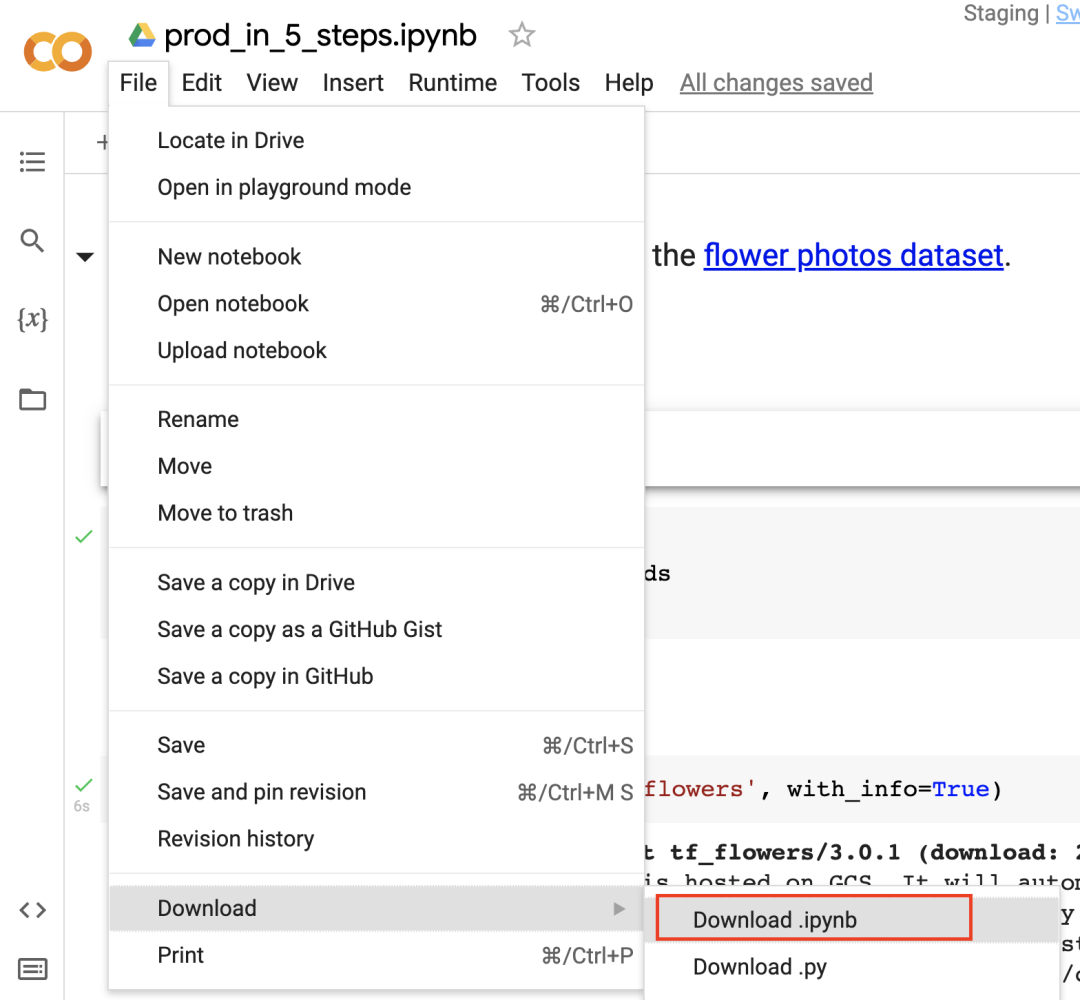Click the Colab logo icon
The image size is (1080, 1000).
(x=58, y=52)
